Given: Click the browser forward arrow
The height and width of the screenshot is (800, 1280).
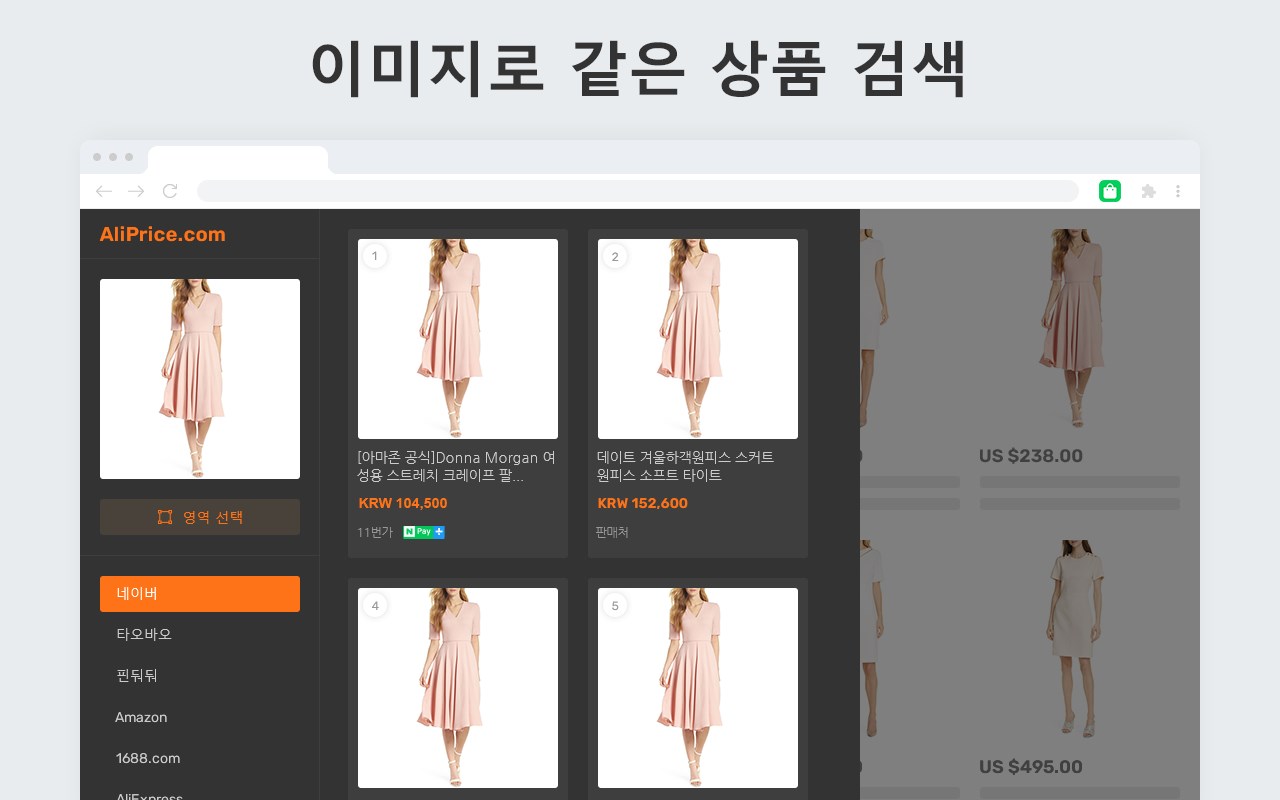Looking at the screenshot, I should pyautogui.click(x=137, y=191).
